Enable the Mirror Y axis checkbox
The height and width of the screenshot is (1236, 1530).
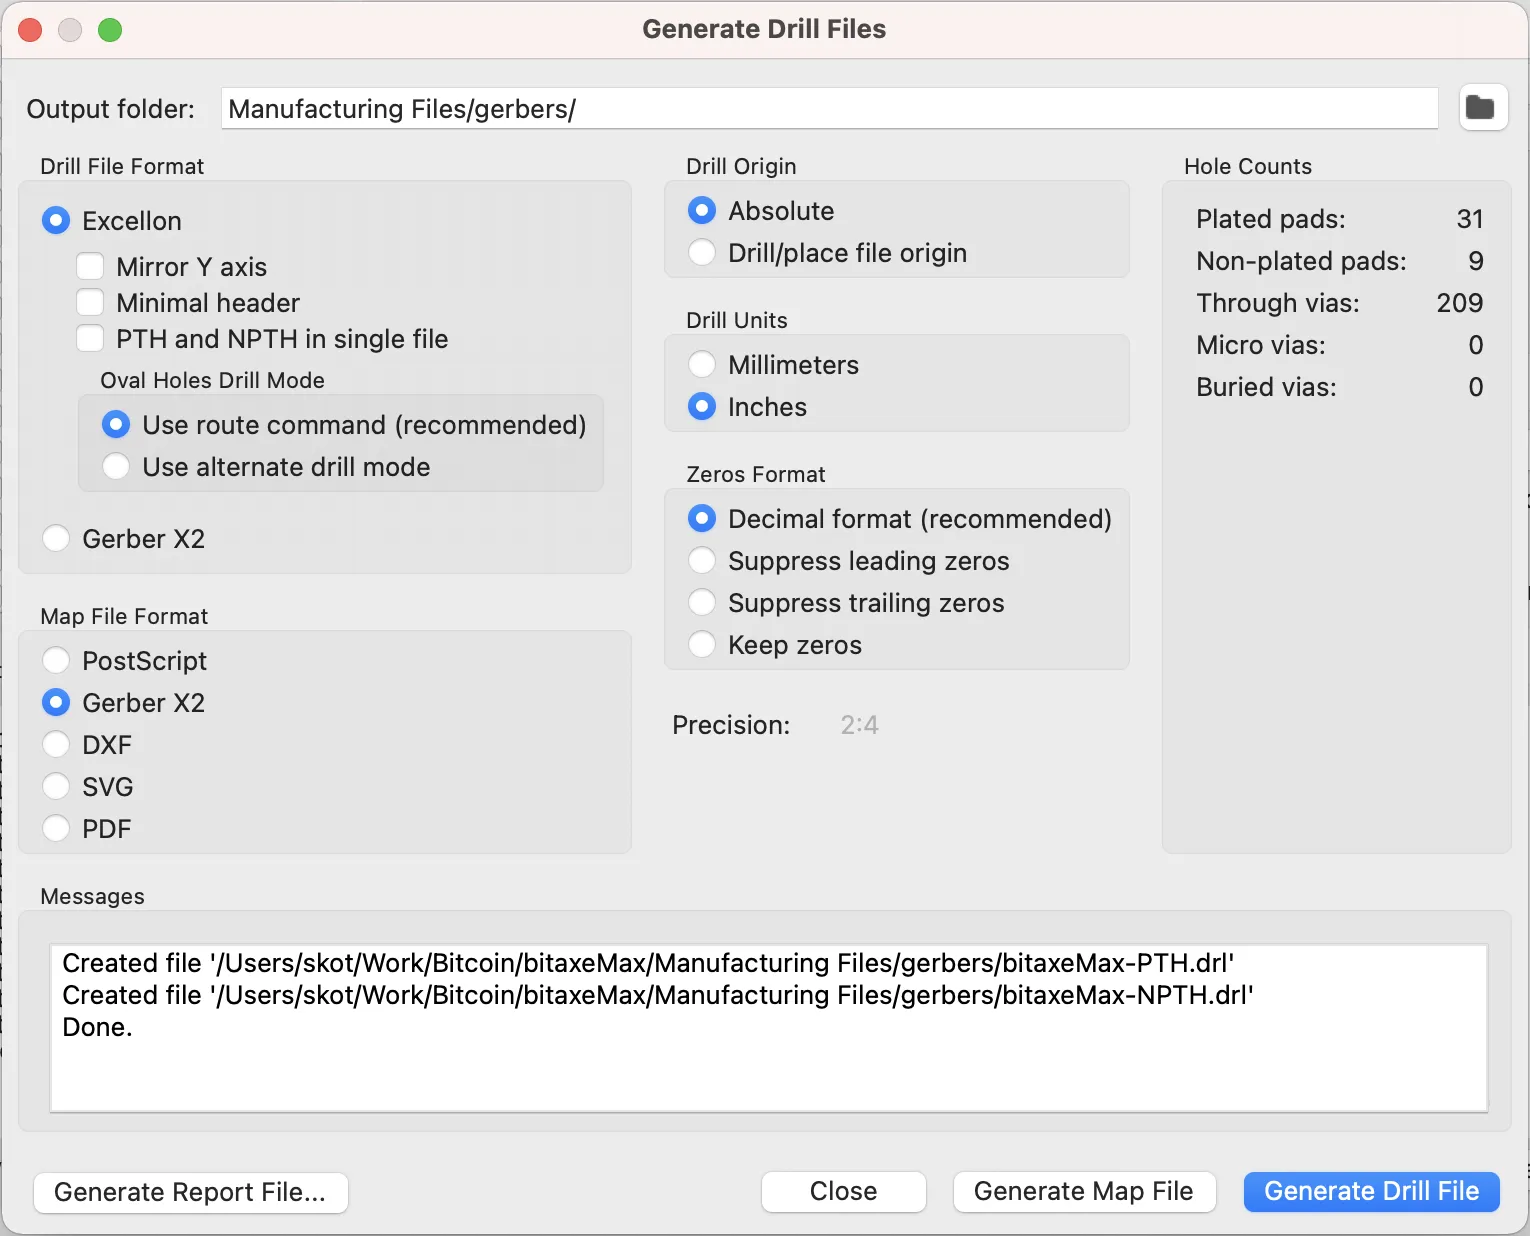point(90,266)
